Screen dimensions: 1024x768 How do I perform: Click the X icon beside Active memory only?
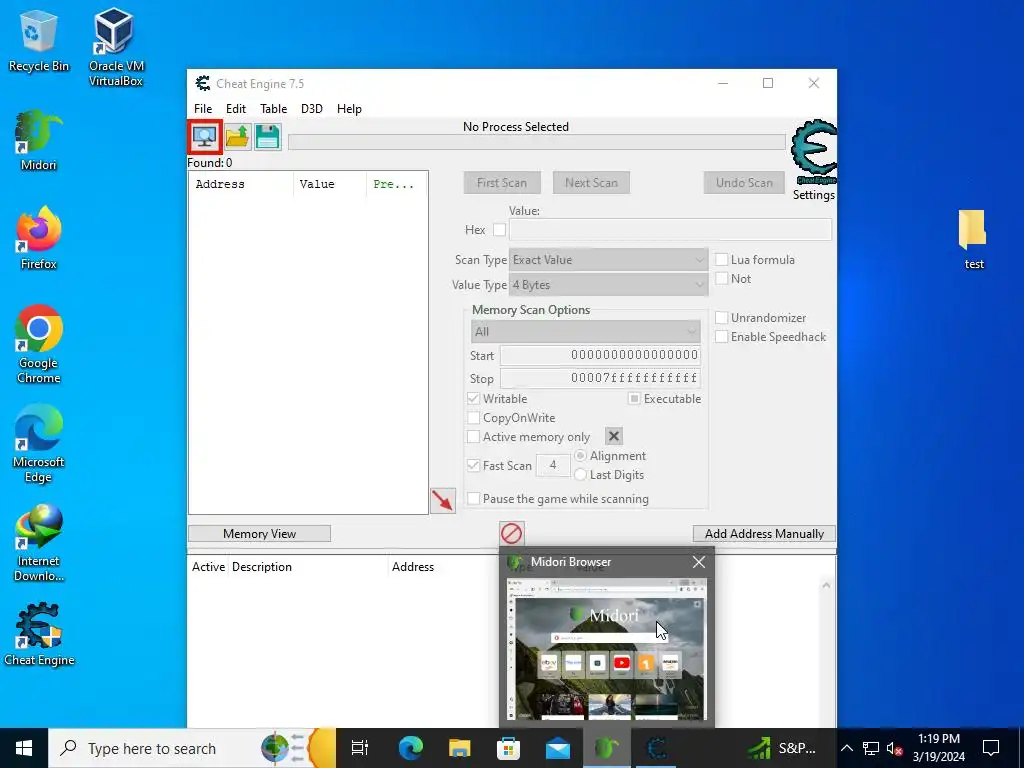(614, 436)
